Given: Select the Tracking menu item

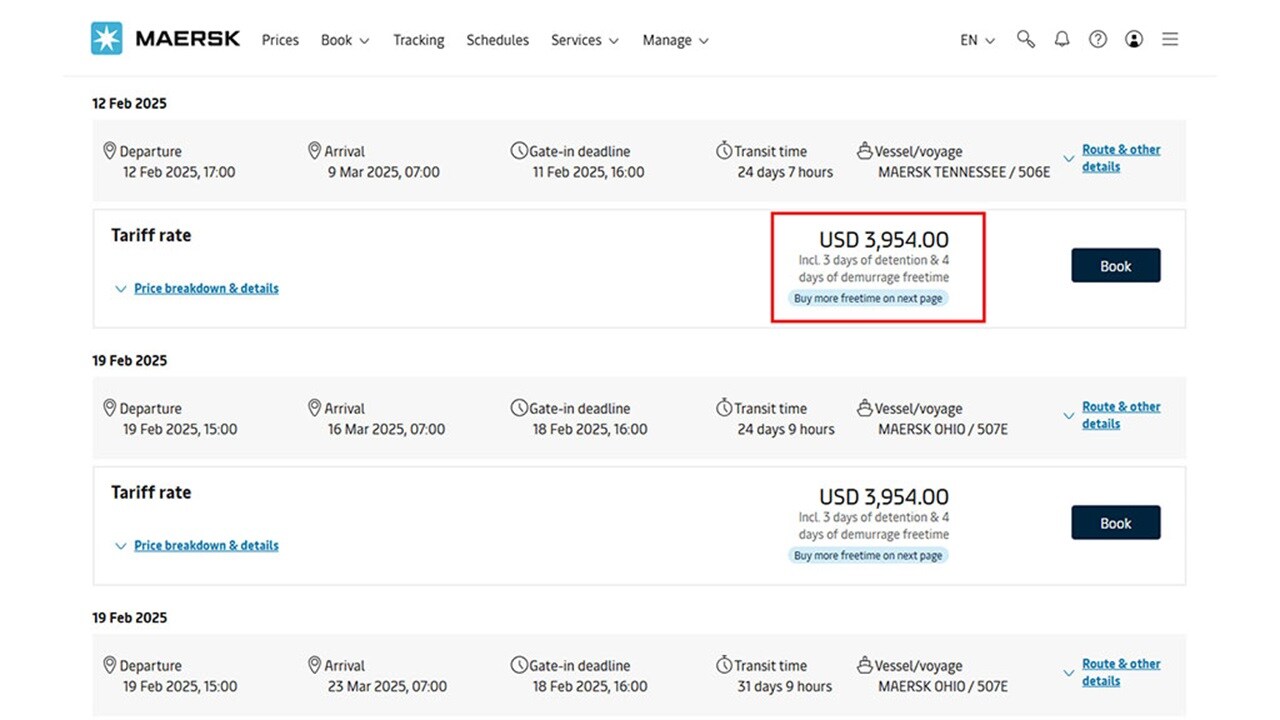Looking at the screenshot, I should pyautogui.click(x=418, y=40).
